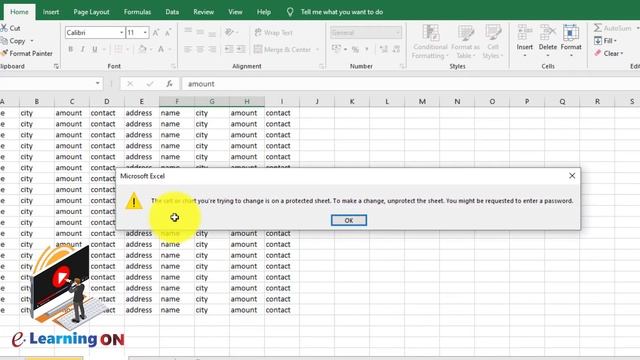The height and width of the screenshot is (360, 640).
Task: Click the Delete cells button
Action: pyautogui.click(x=547, y=41)
